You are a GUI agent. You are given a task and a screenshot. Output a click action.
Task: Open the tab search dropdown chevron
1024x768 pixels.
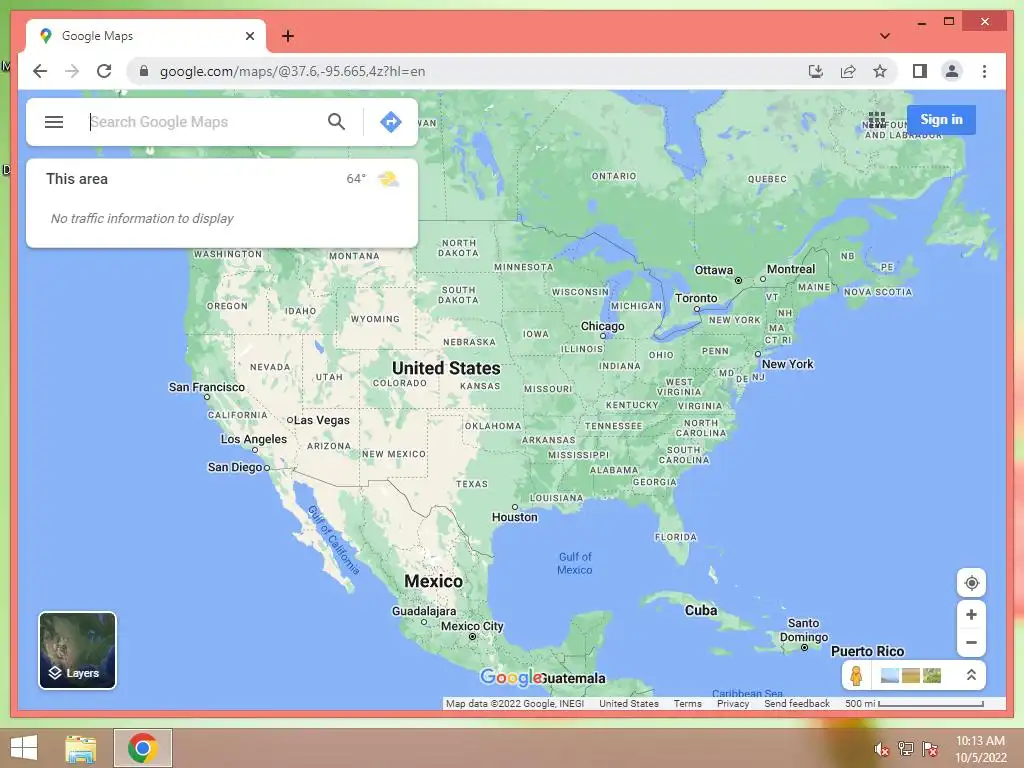(885, 36)
